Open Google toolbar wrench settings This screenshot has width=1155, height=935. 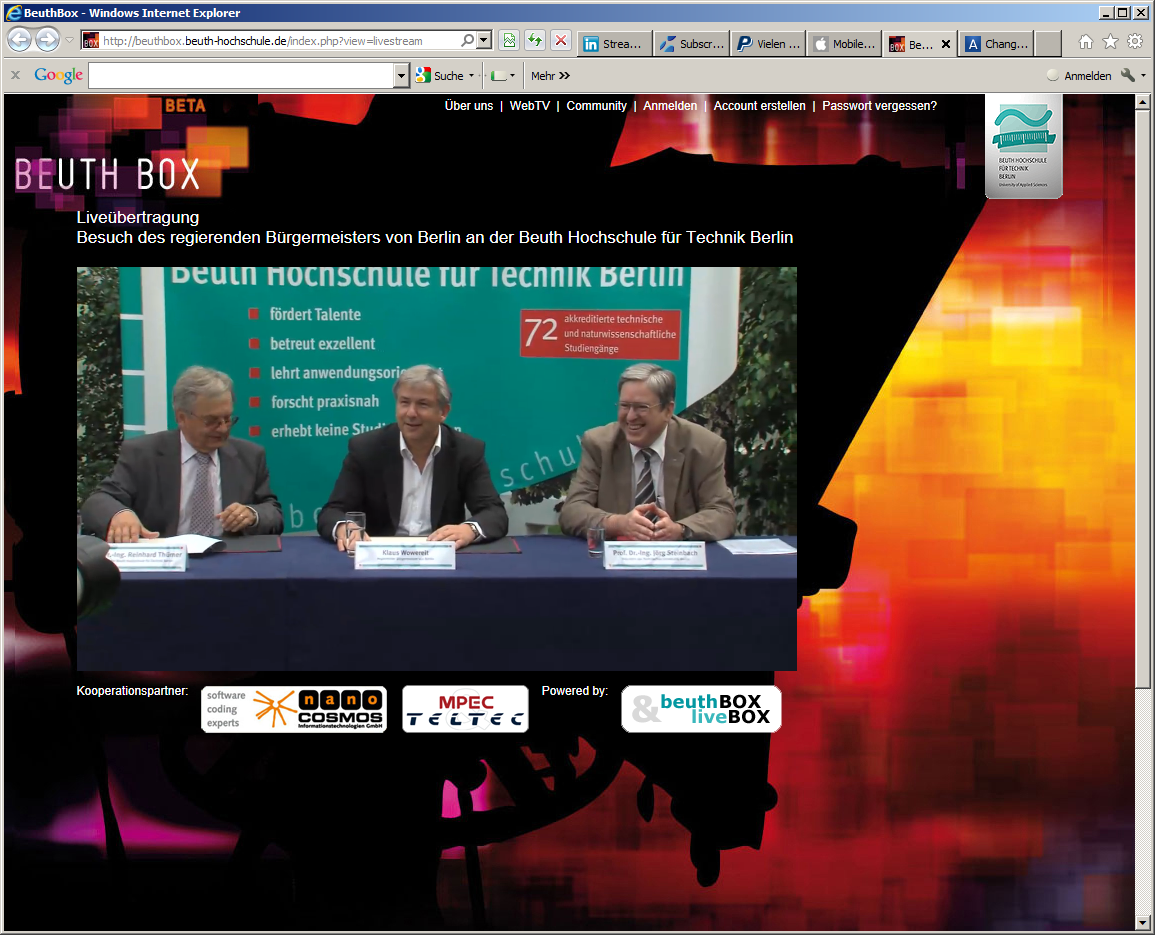point(1128,76)
